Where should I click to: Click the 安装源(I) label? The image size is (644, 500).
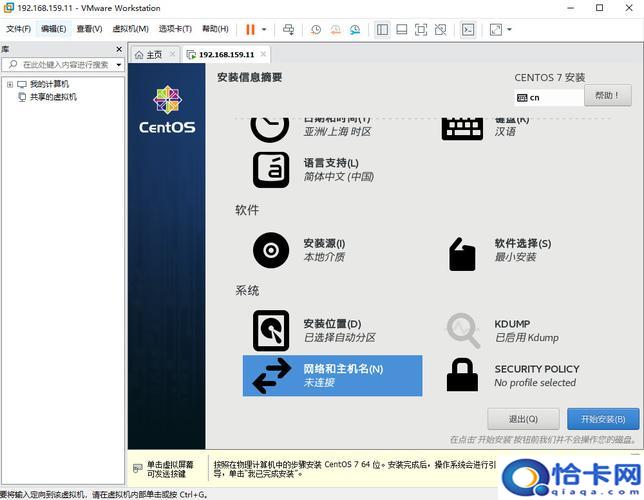tap(324, 244)
